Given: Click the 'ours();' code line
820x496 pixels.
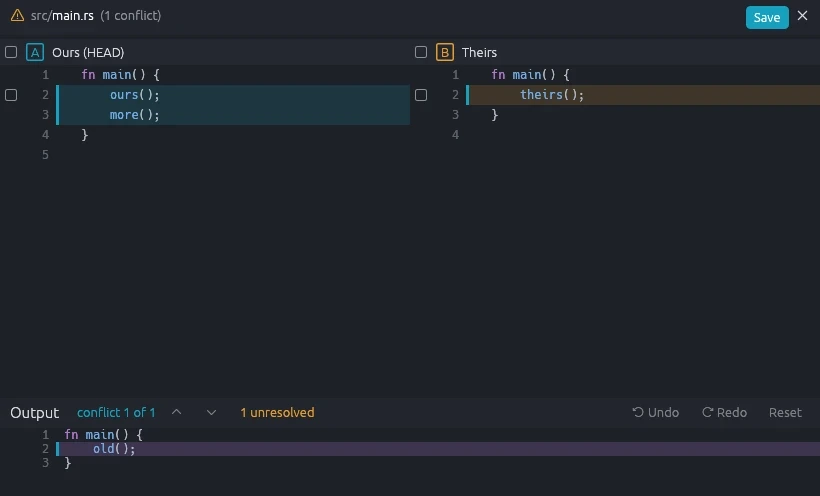Looking at the screenshot, I should click(x=134, y=95).
